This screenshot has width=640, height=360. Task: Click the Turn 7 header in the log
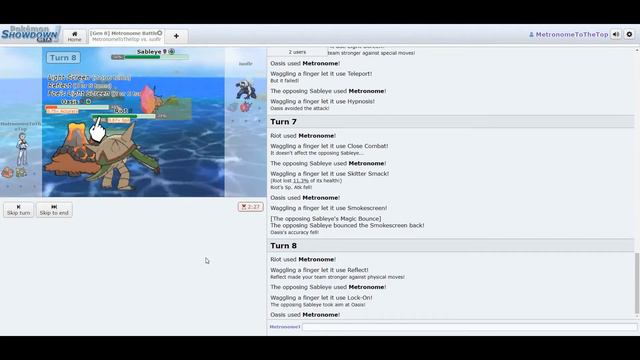tap(452, 122)
